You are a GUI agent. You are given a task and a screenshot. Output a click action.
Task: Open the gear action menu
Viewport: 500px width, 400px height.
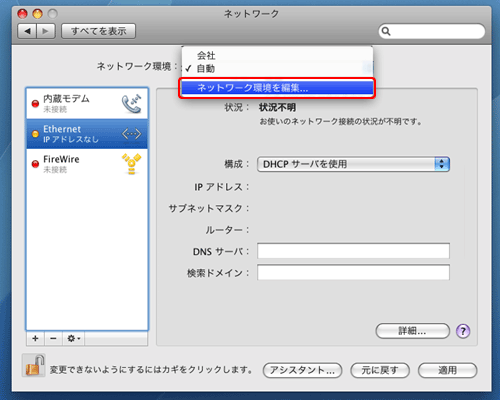(73, 339)
